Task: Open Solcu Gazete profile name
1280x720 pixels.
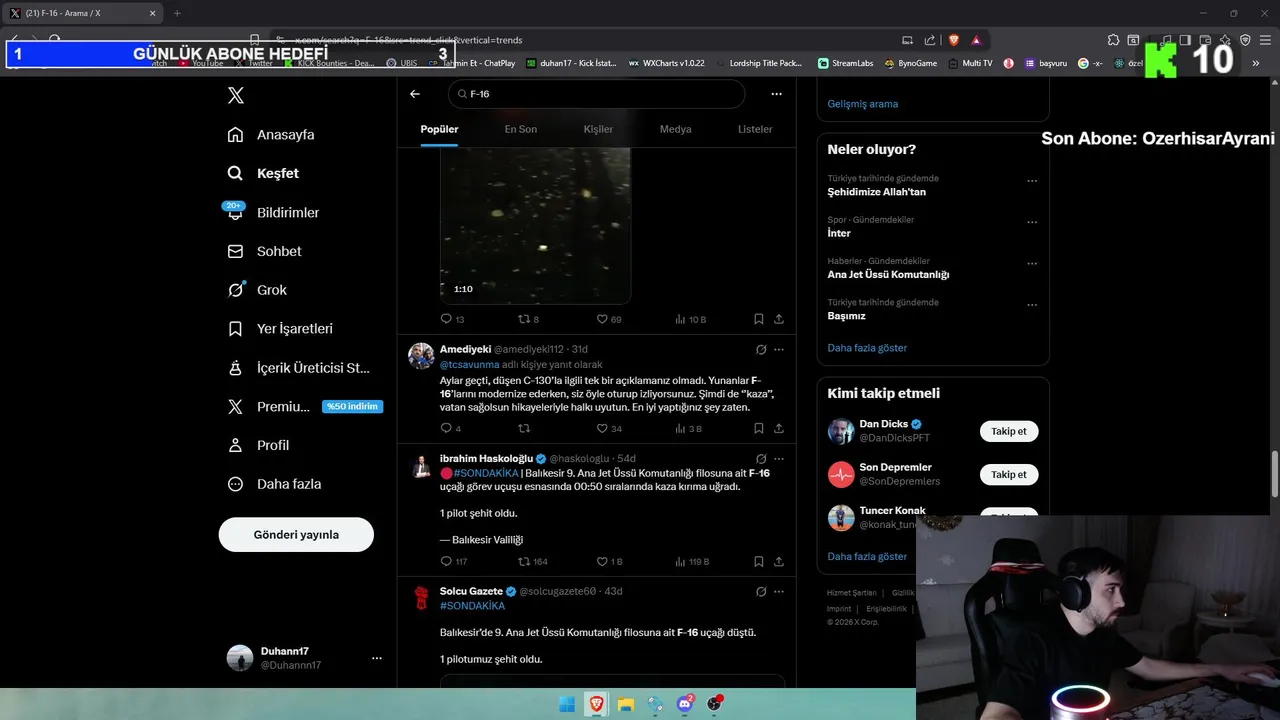Action: point(471,591)
